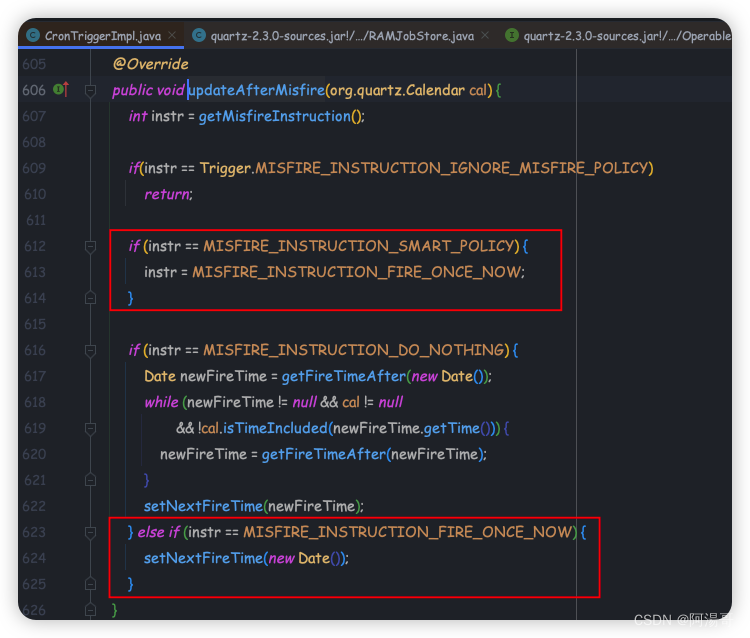Switch to the CronTriggerImpl.java tab

(x=102, y=36)
